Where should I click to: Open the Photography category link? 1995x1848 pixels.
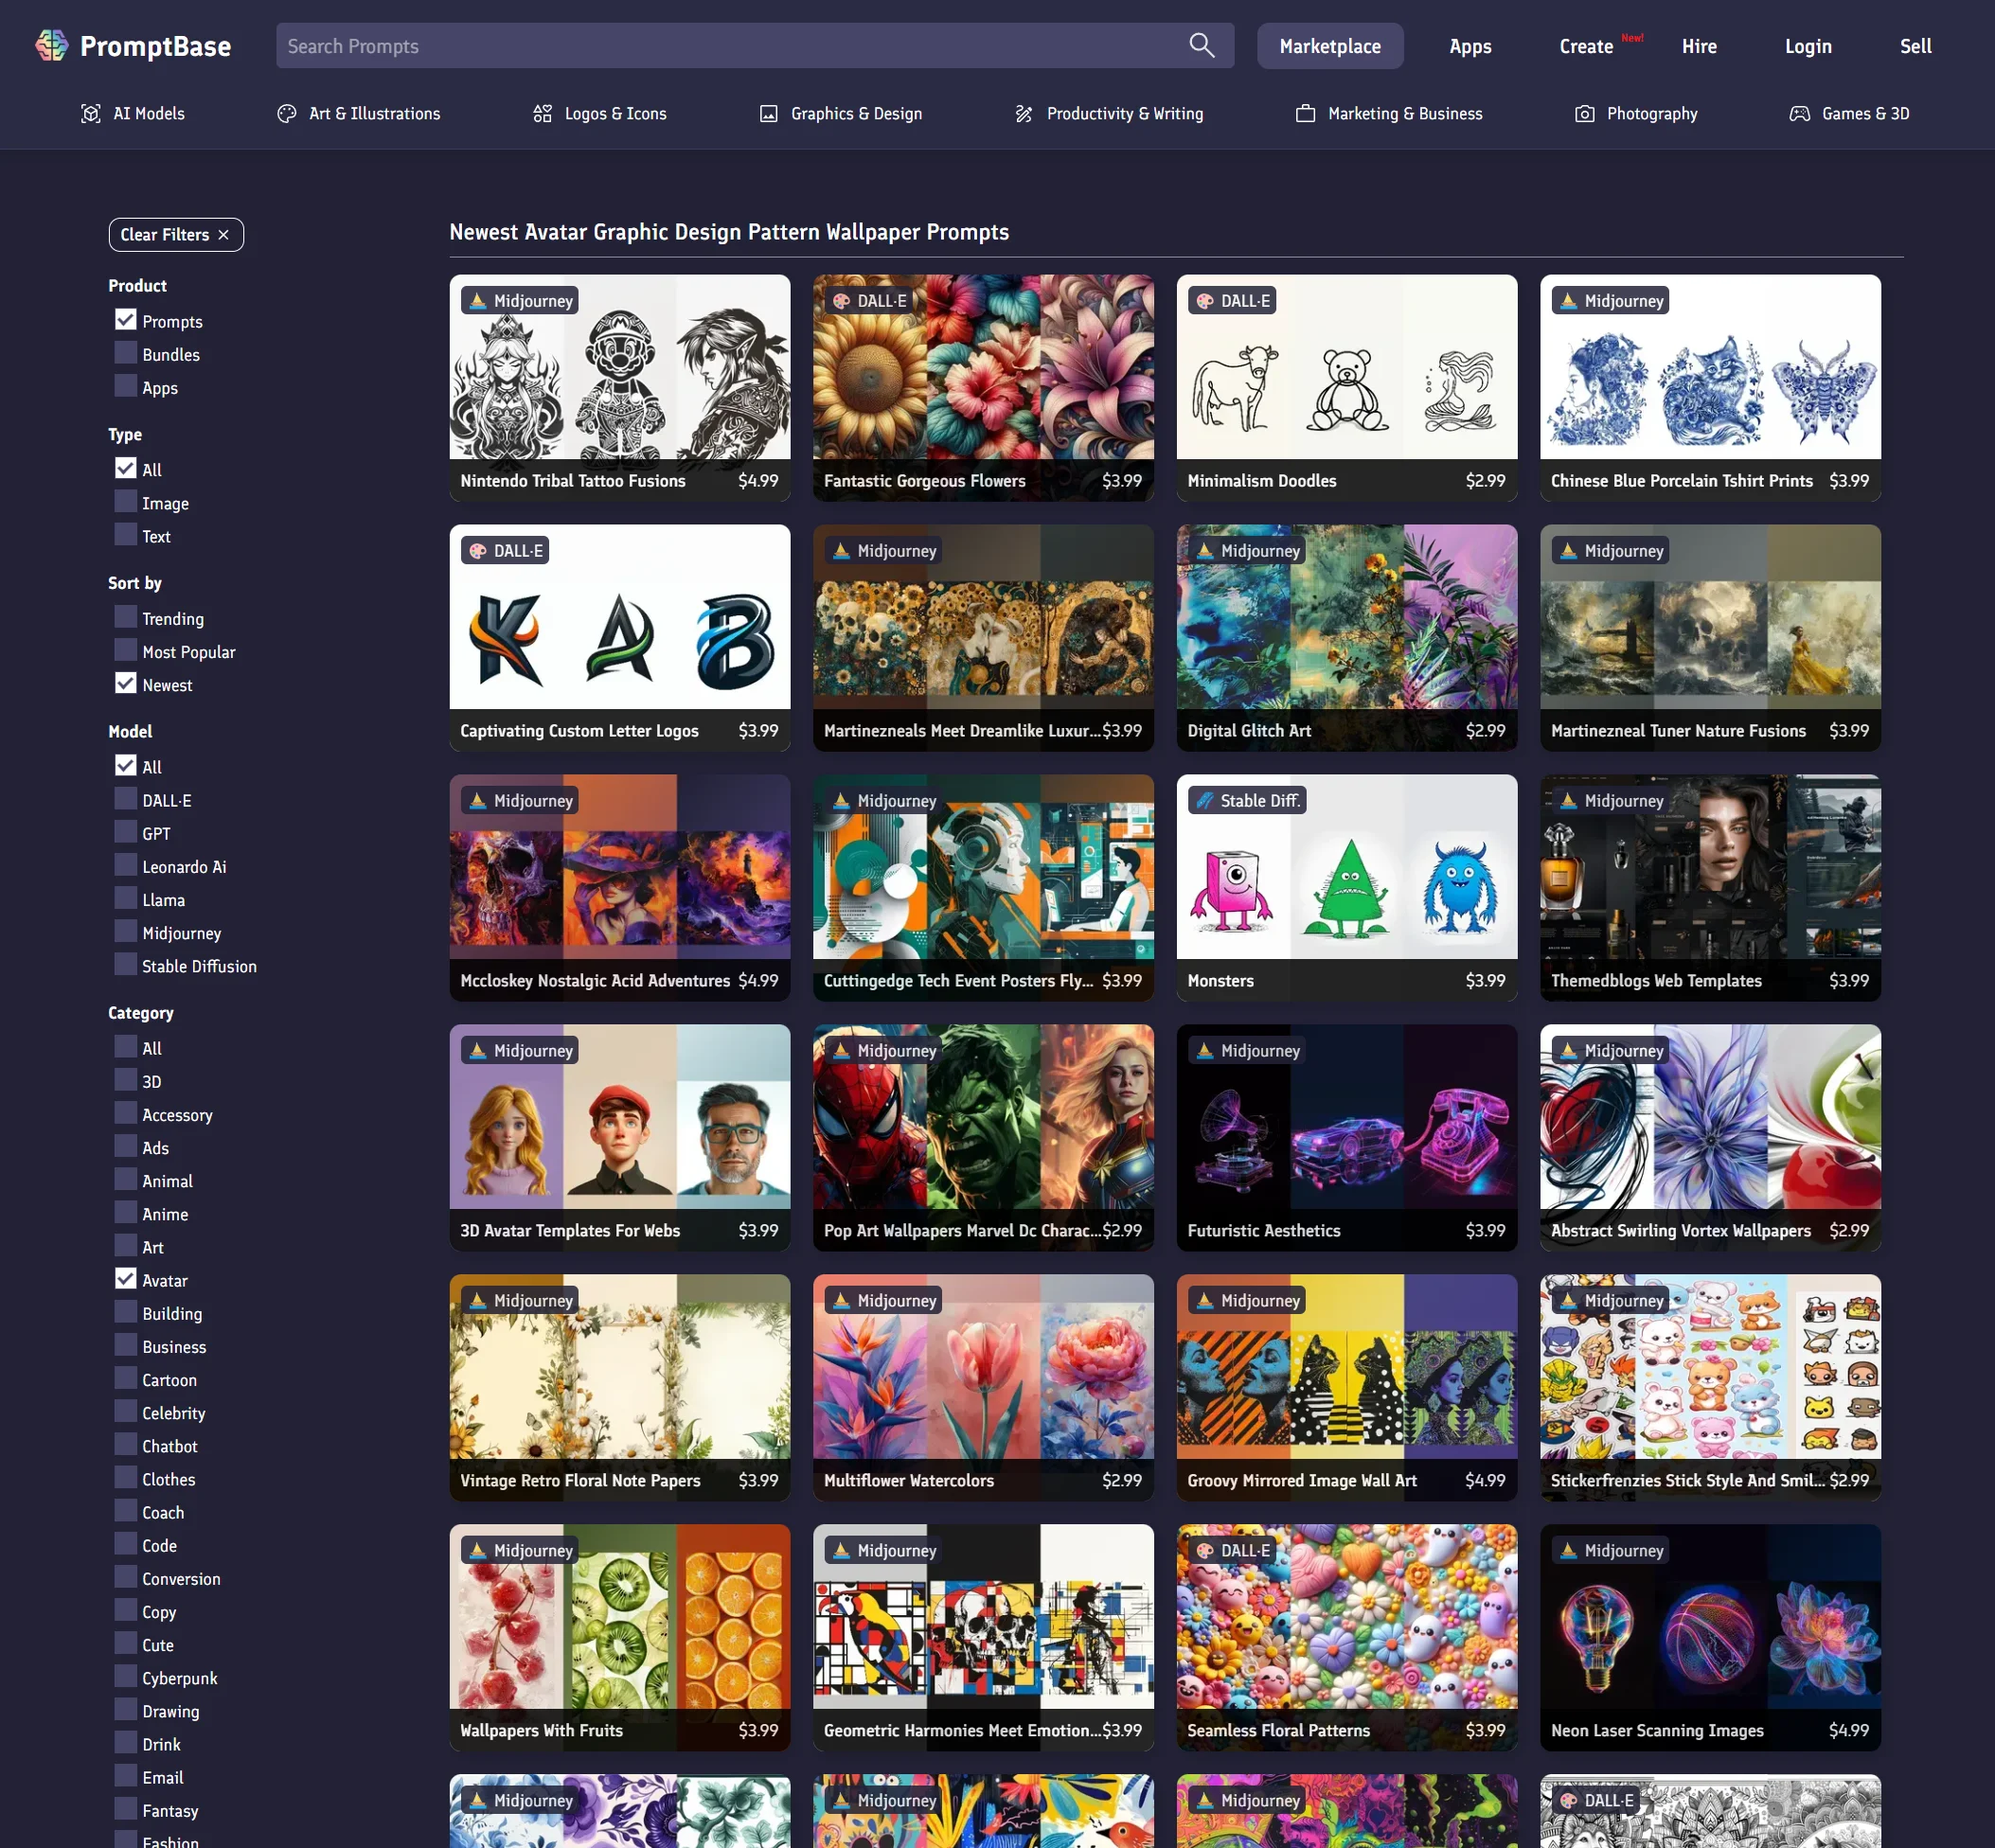1636,114
